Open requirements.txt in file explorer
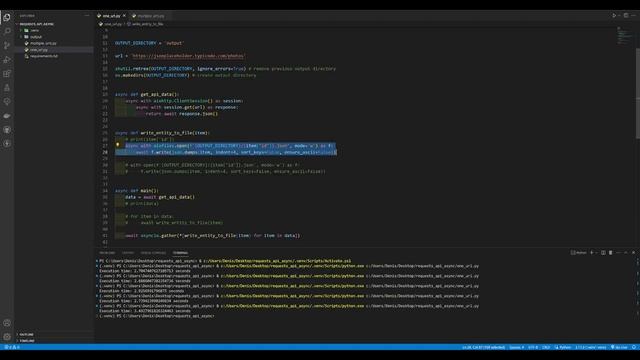 [x=44, y=56]
